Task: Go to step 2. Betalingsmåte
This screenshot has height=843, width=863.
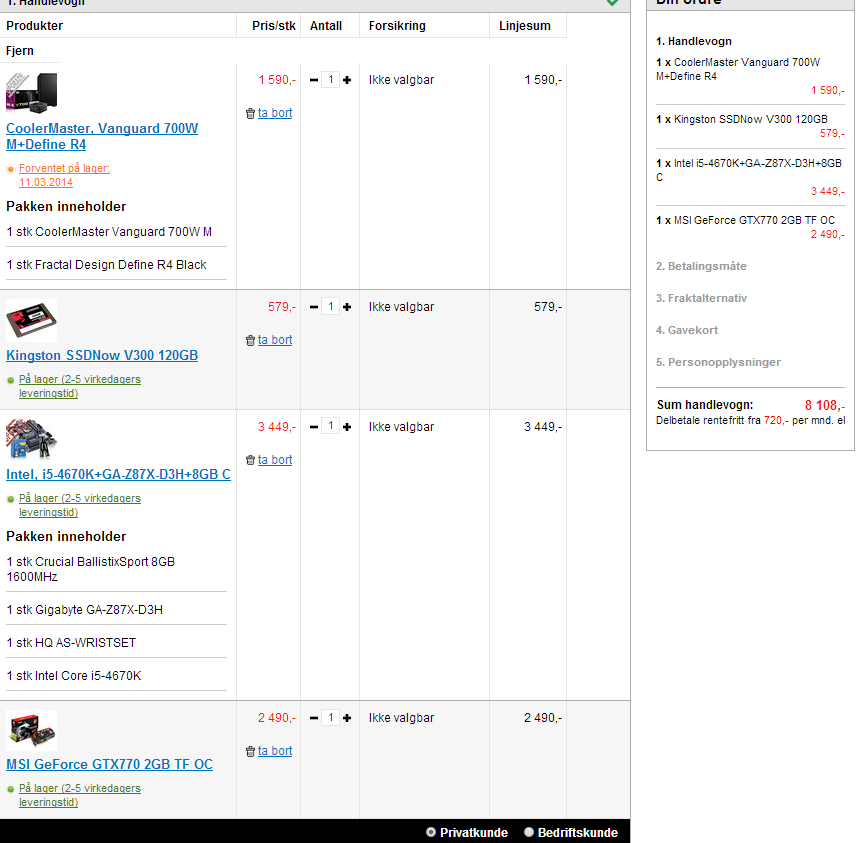Action: coord(701,266)
